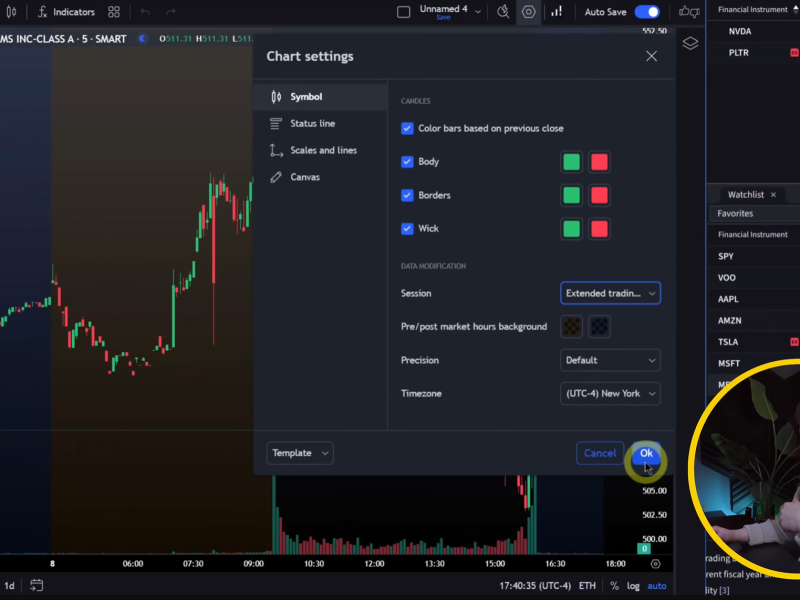This screenshot has height=600, width=800.
Task: Click the thumbs up feedback icon
Action: [689, 12]
